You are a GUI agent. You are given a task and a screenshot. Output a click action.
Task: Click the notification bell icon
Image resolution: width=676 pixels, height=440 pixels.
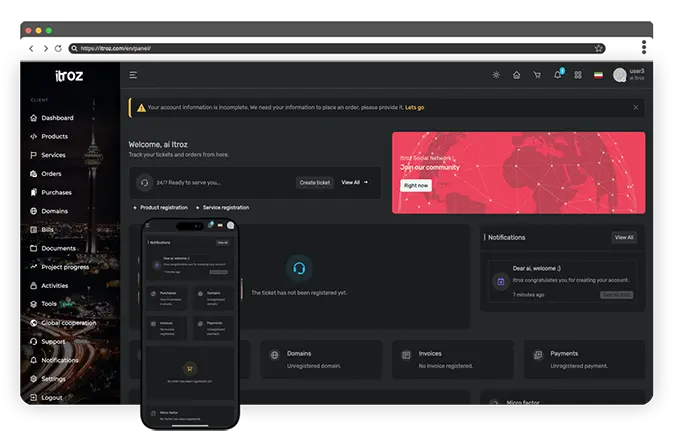click(558, 75)
